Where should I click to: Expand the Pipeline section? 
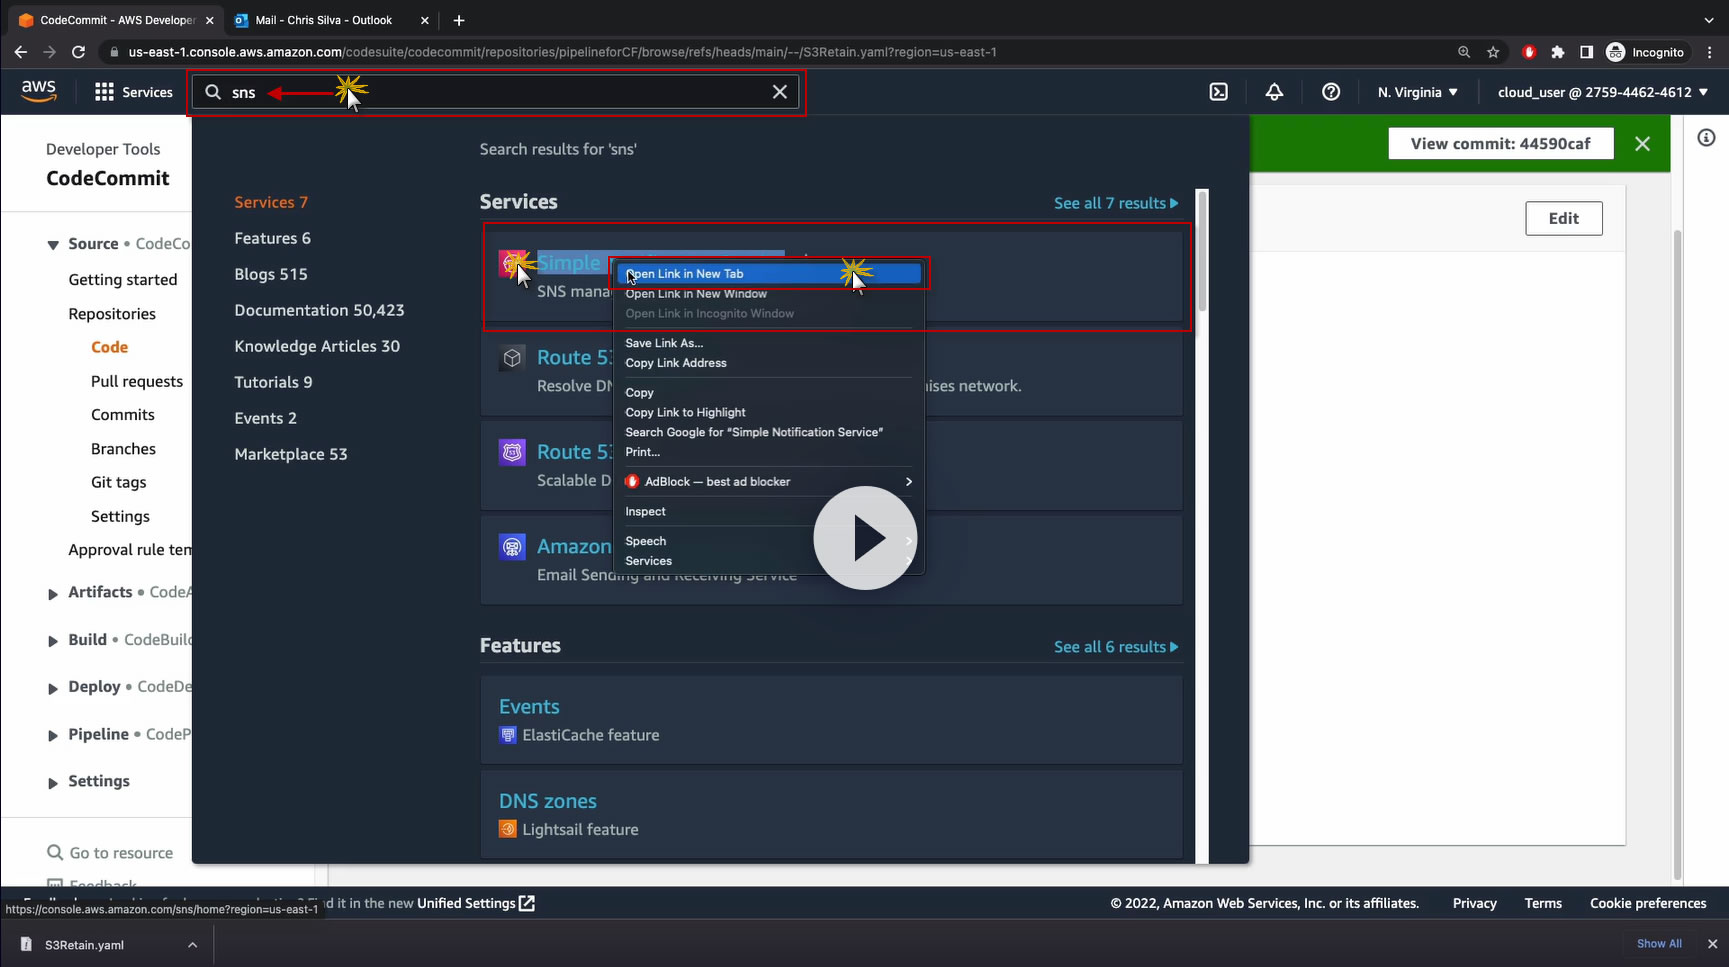(53, 736)
